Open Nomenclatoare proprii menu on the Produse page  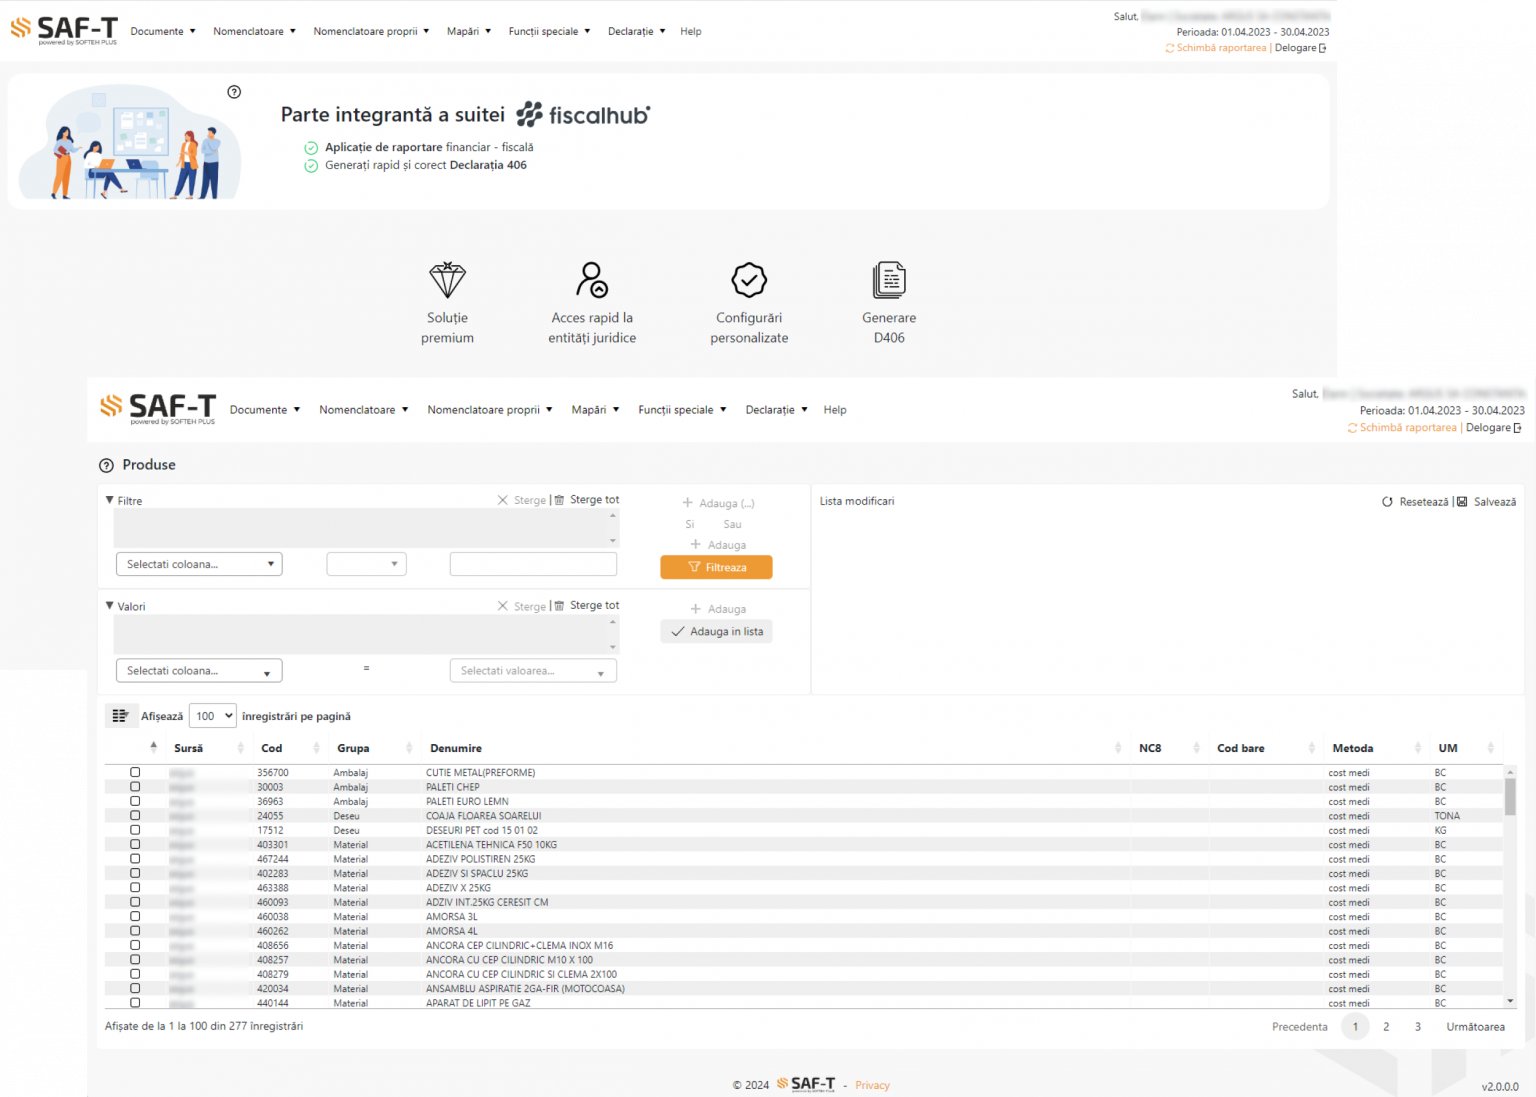(490, 410)
